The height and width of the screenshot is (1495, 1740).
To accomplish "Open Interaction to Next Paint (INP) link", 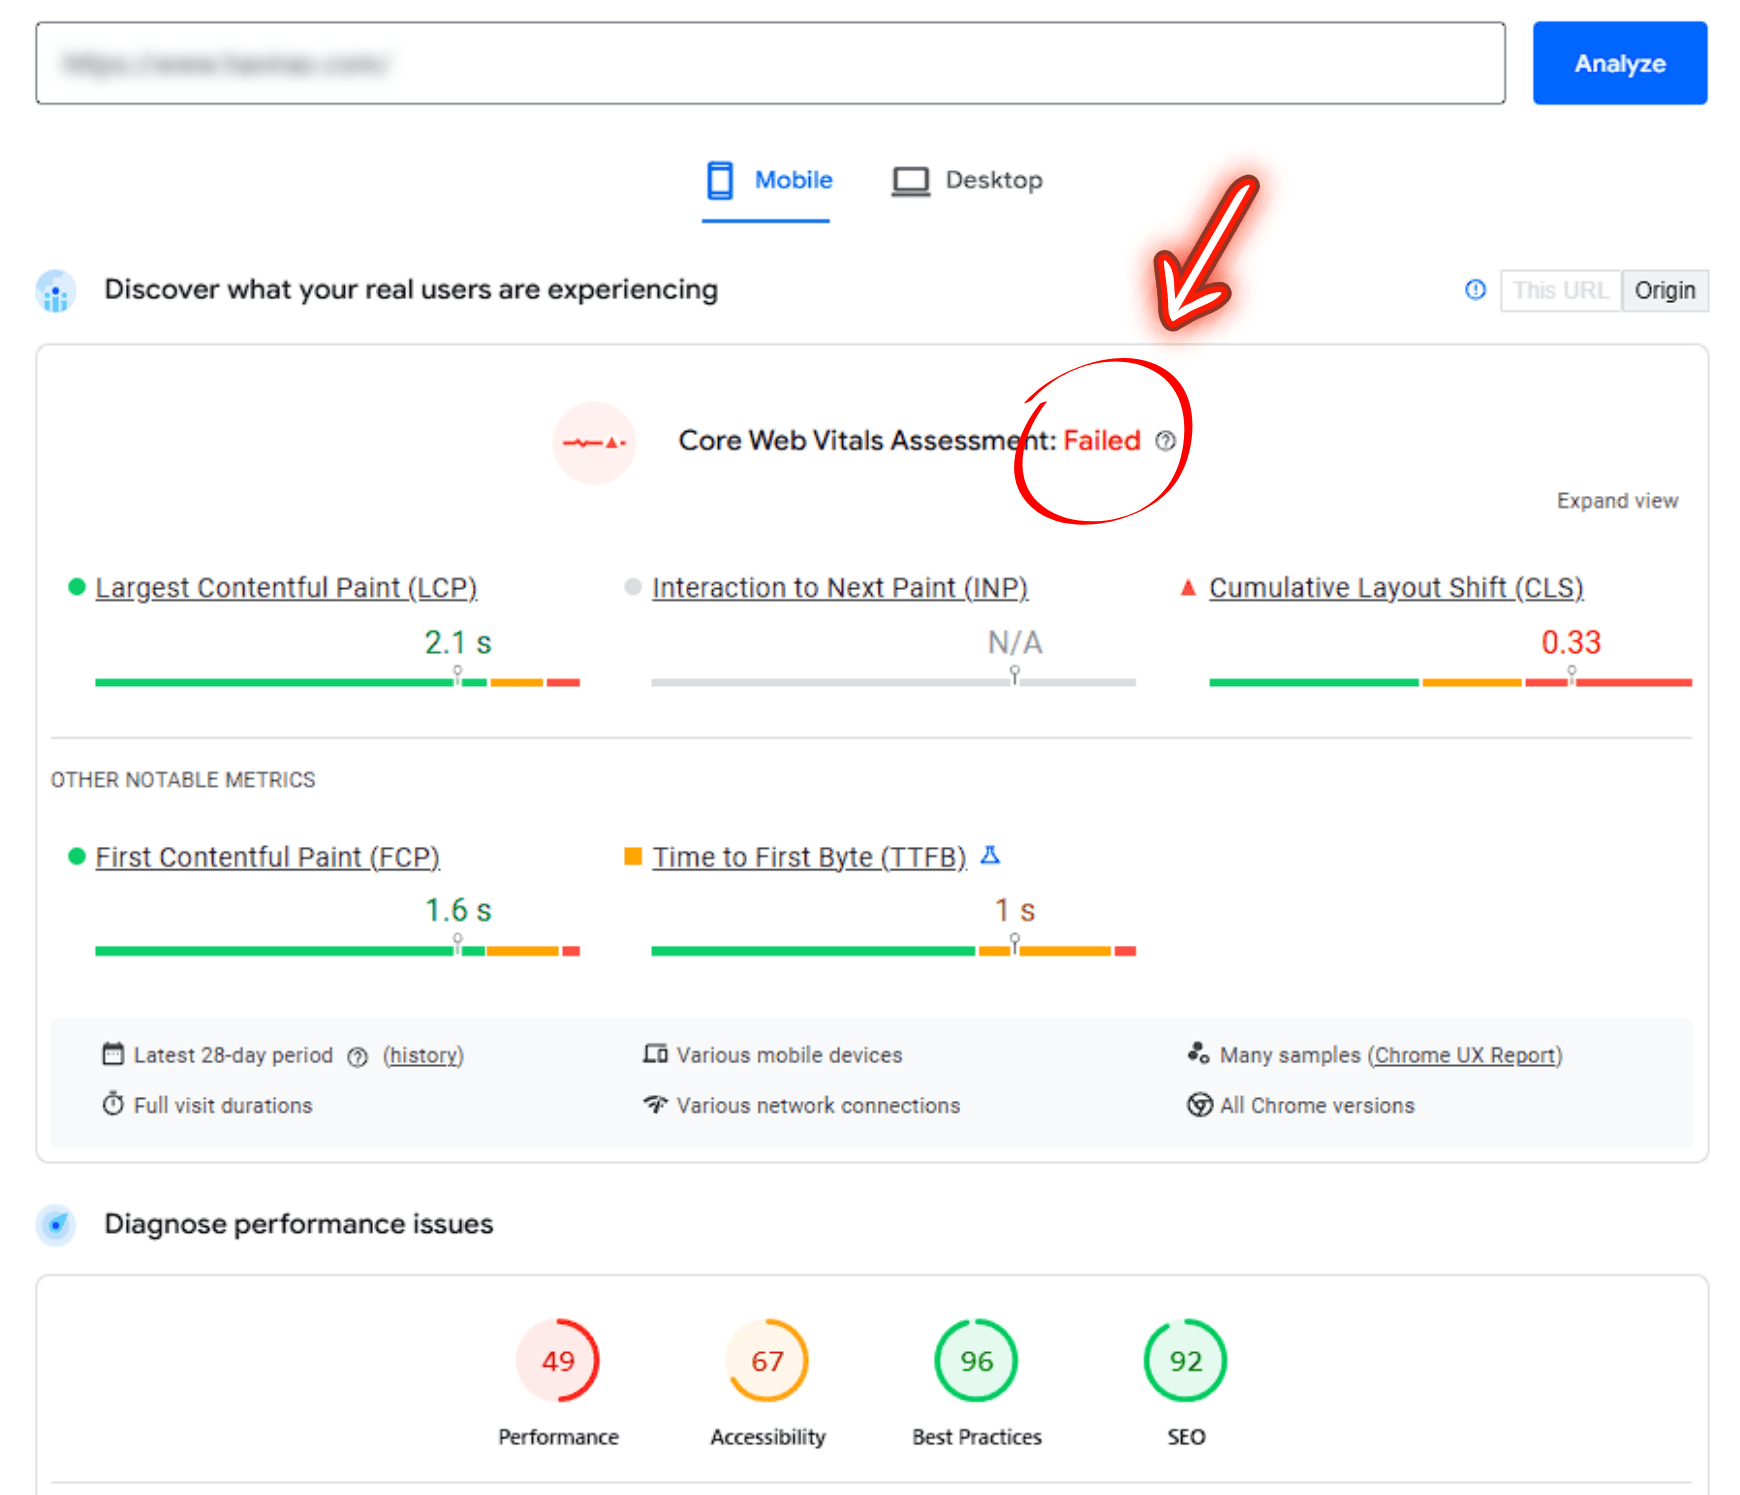I will click(x=840, y=588).
